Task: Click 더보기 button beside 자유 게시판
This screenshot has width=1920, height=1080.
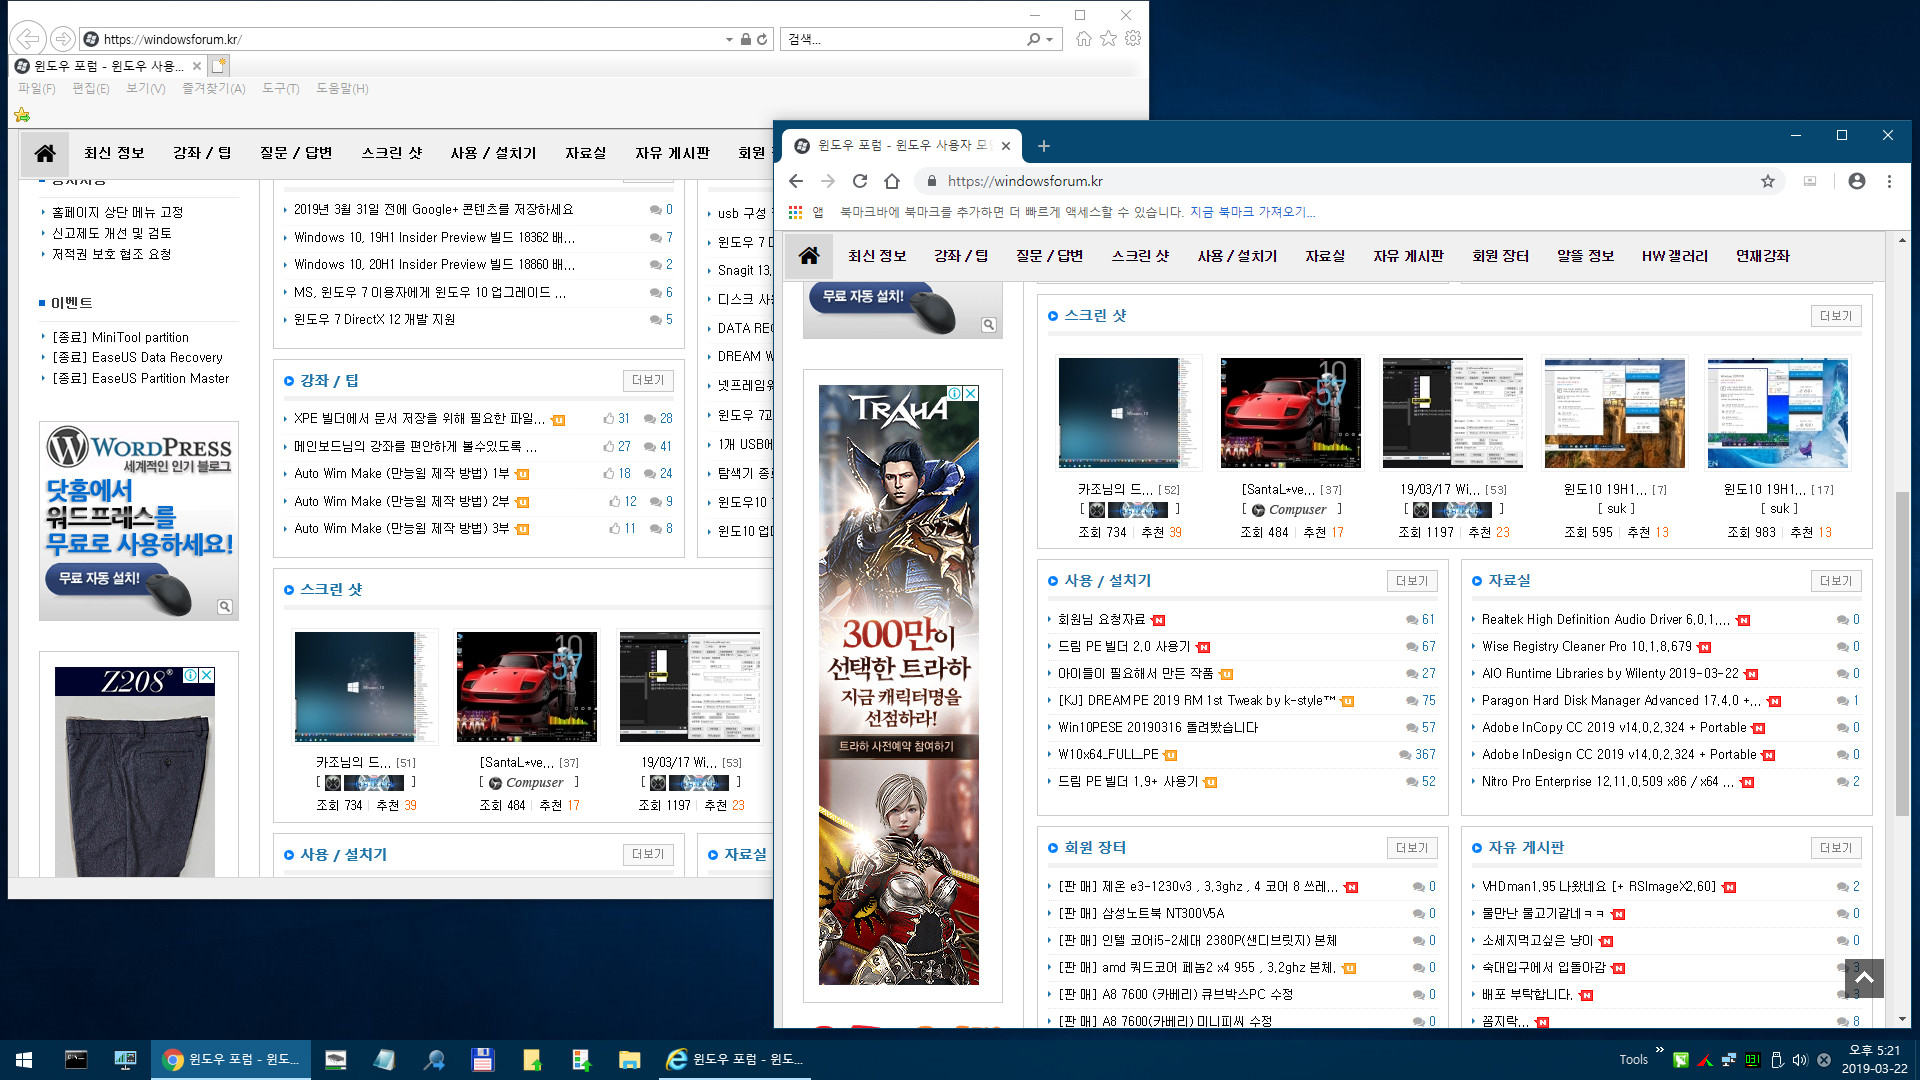Action: [x=1836, y=848]
